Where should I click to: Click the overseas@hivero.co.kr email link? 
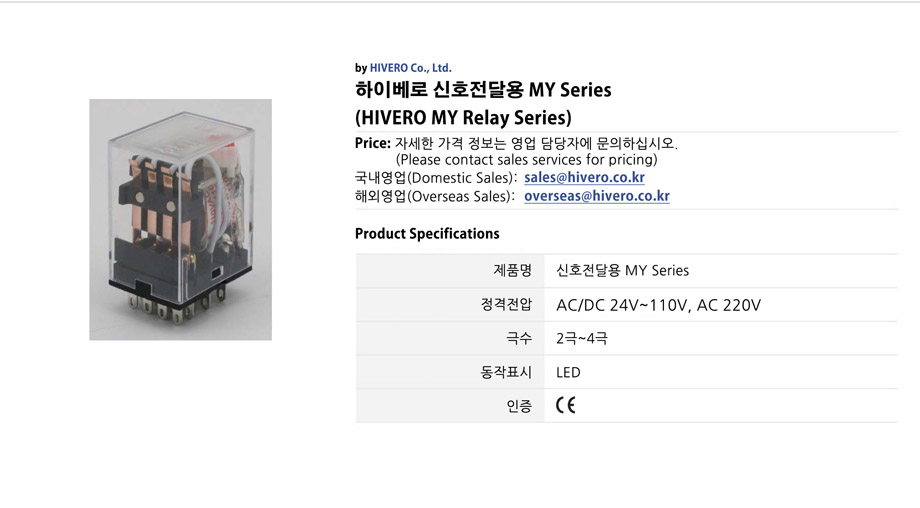[x=597, y=197]
